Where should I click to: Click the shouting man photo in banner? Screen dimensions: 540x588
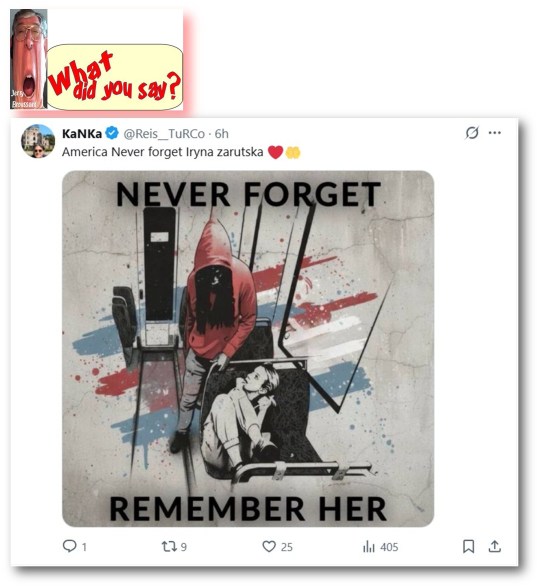[x=28, y=59]
